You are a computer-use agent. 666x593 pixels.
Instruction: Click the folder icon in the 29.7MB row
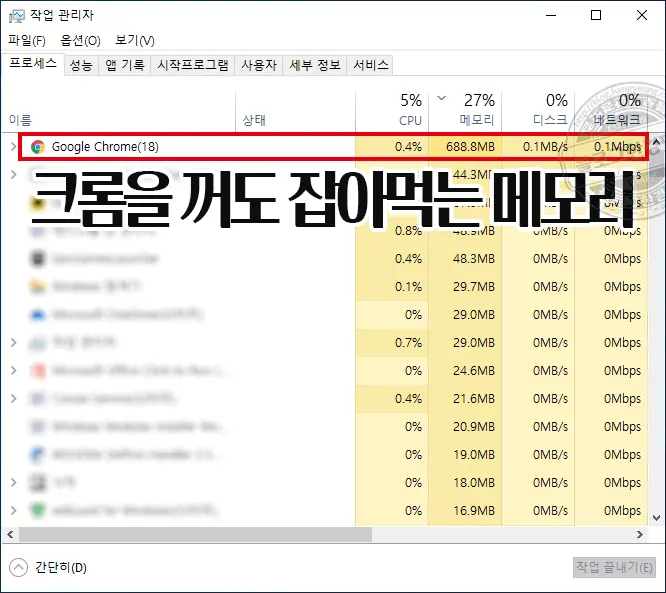pyautogui.click(x=38, y=287)
